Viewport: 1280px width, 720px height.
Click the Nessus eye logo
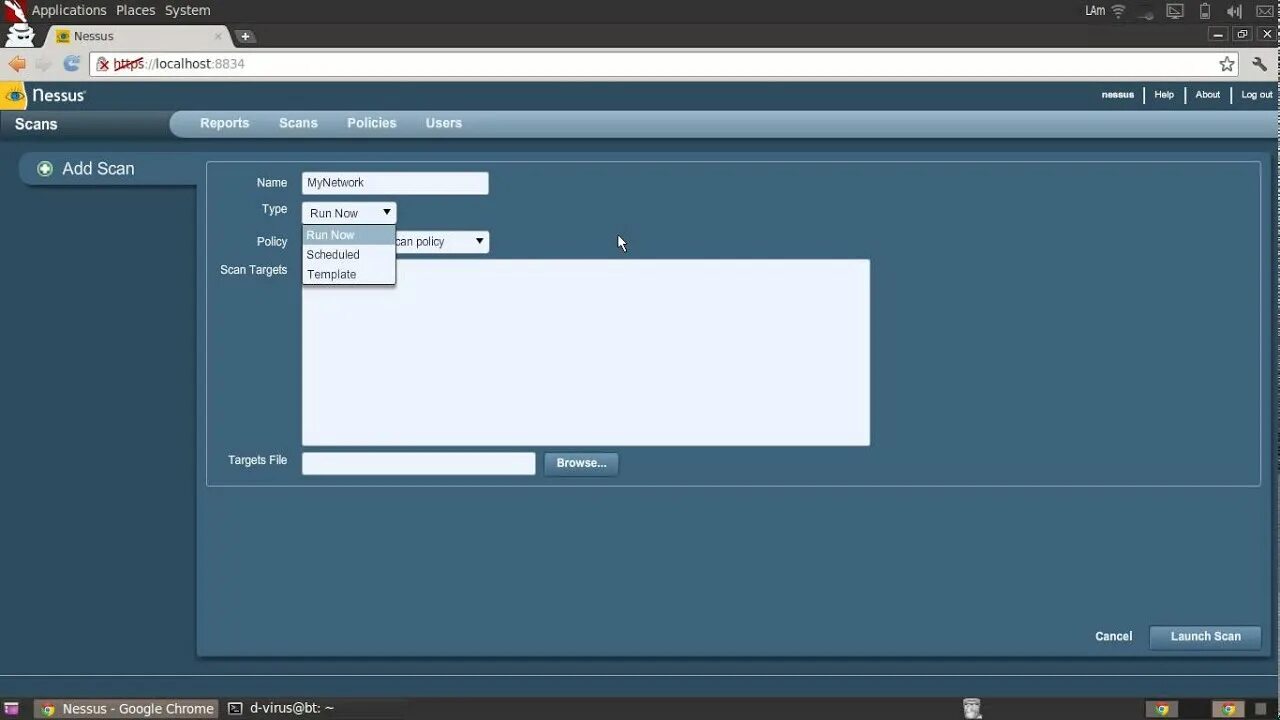coord(15,96)
